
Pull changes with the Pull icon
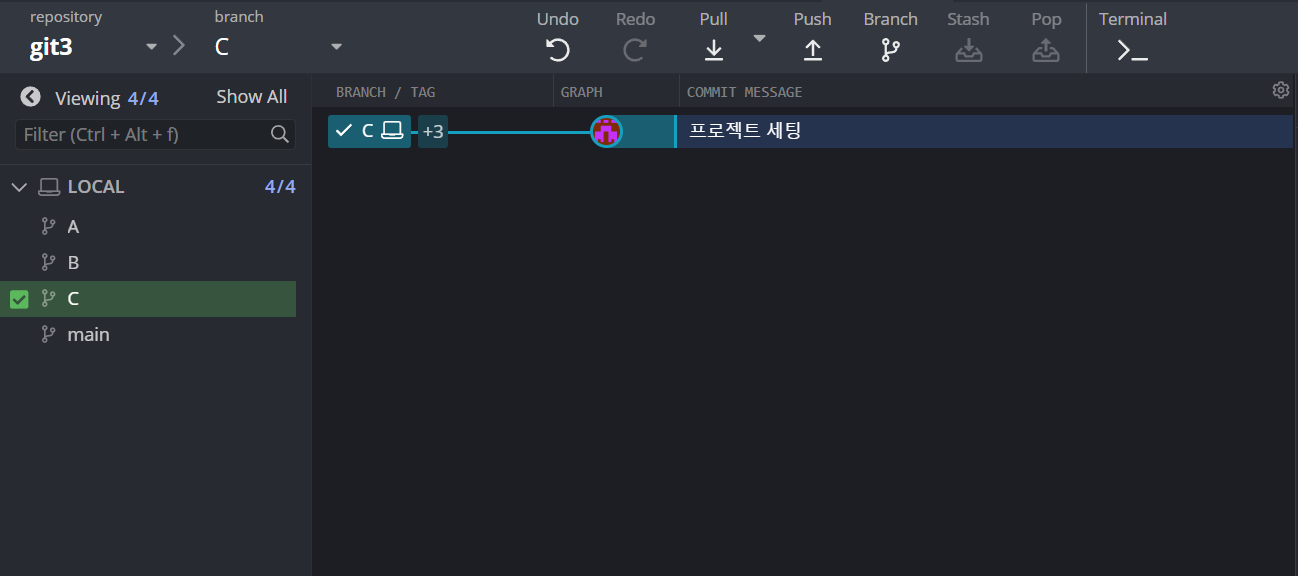pyautogui.click(x=713, y=50)
